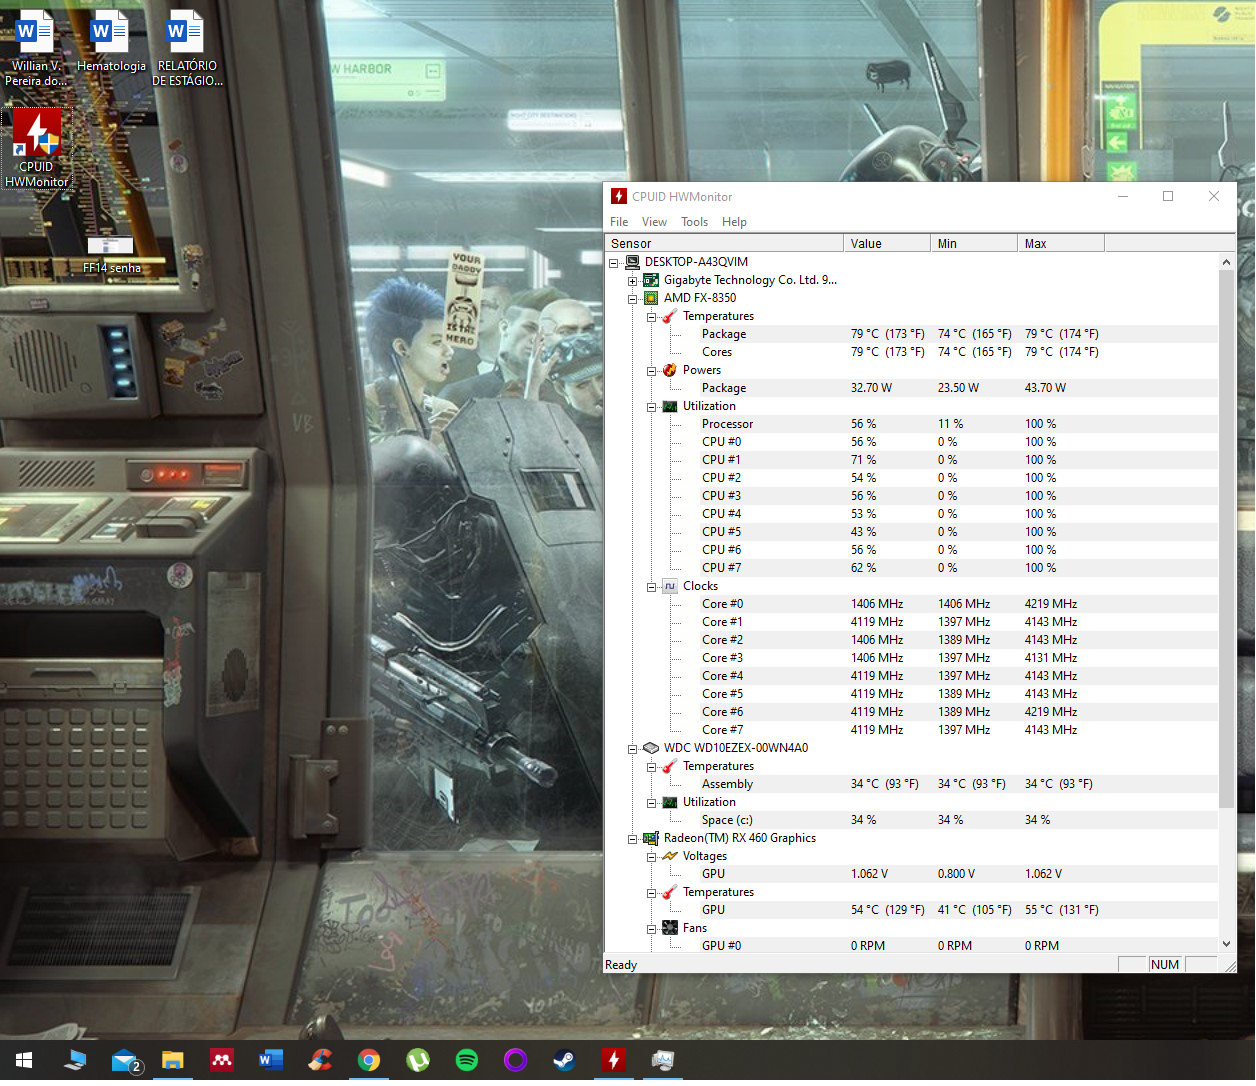Click the GPU Fans icon
The image size is (1256, 1086).
670,928
